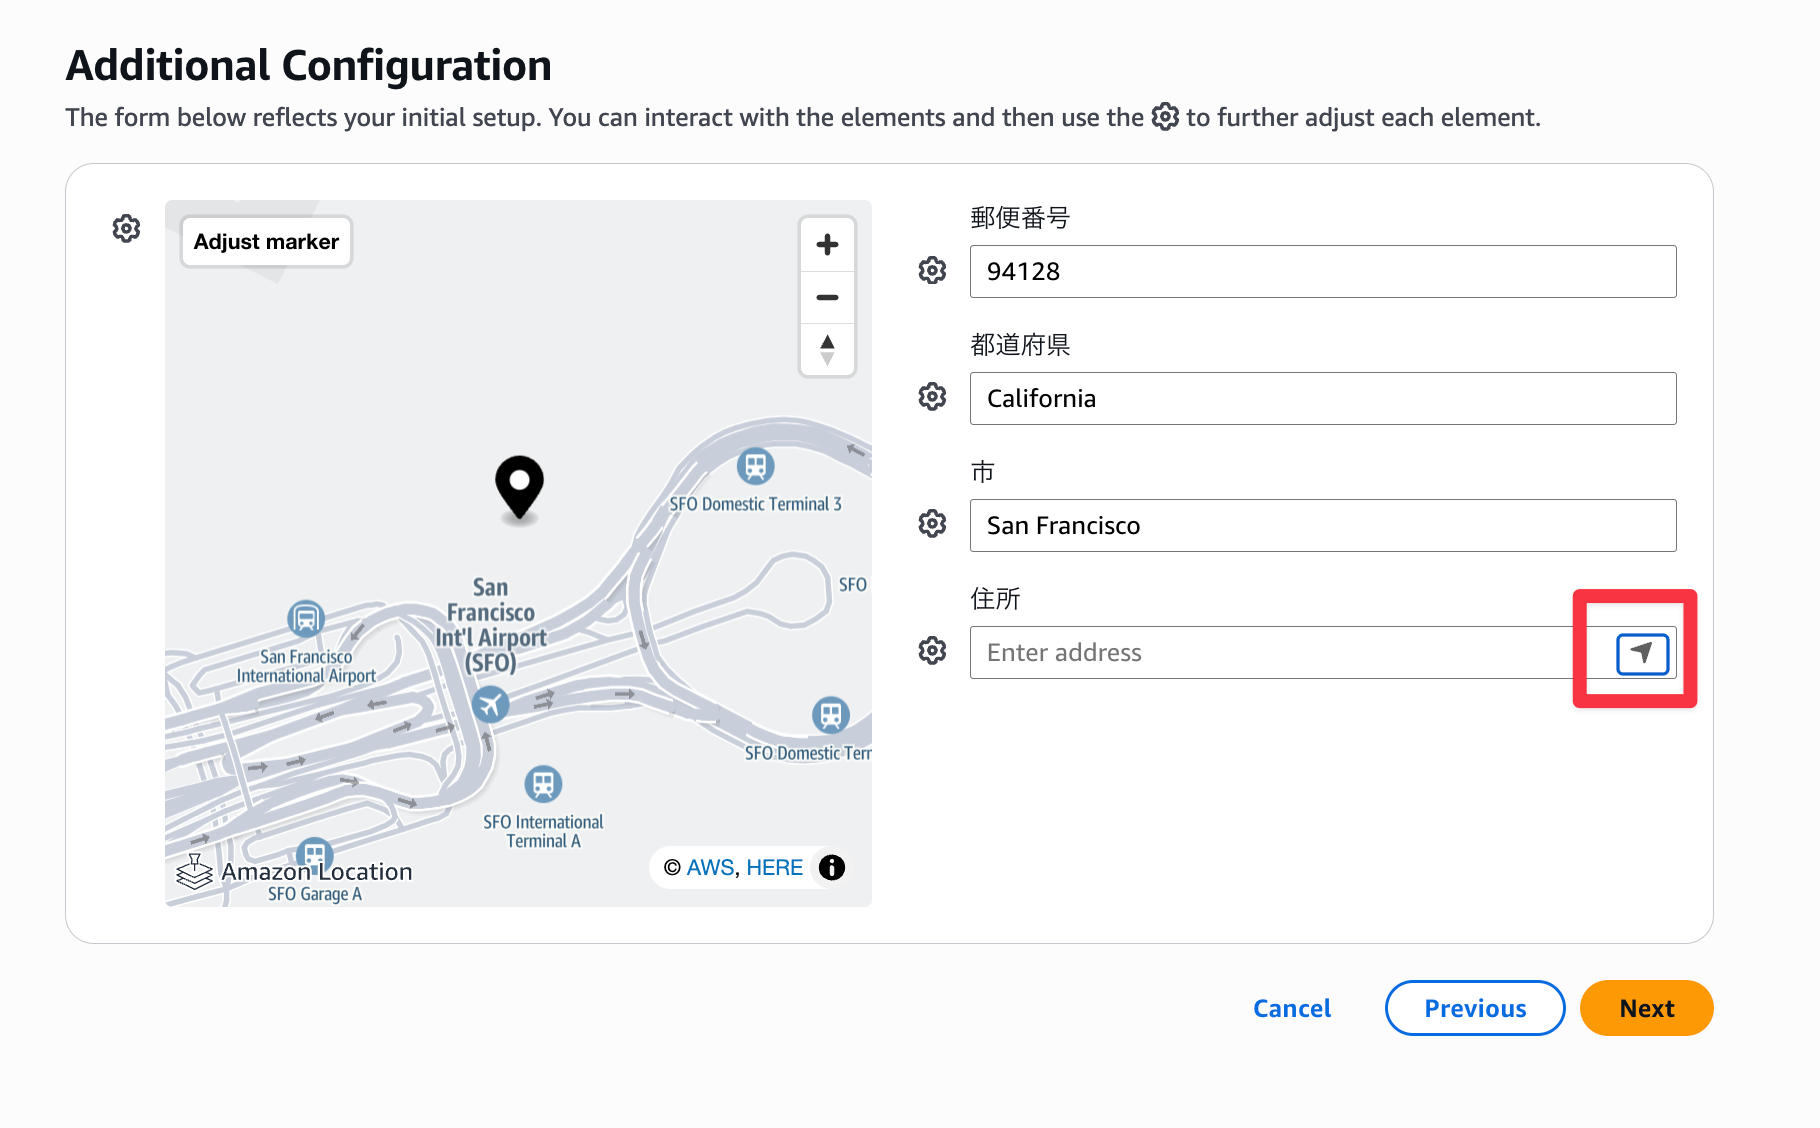Click the locate-me arrow in address field
Screen dimensions: 1820x1128
click(x=1642, y=653)
